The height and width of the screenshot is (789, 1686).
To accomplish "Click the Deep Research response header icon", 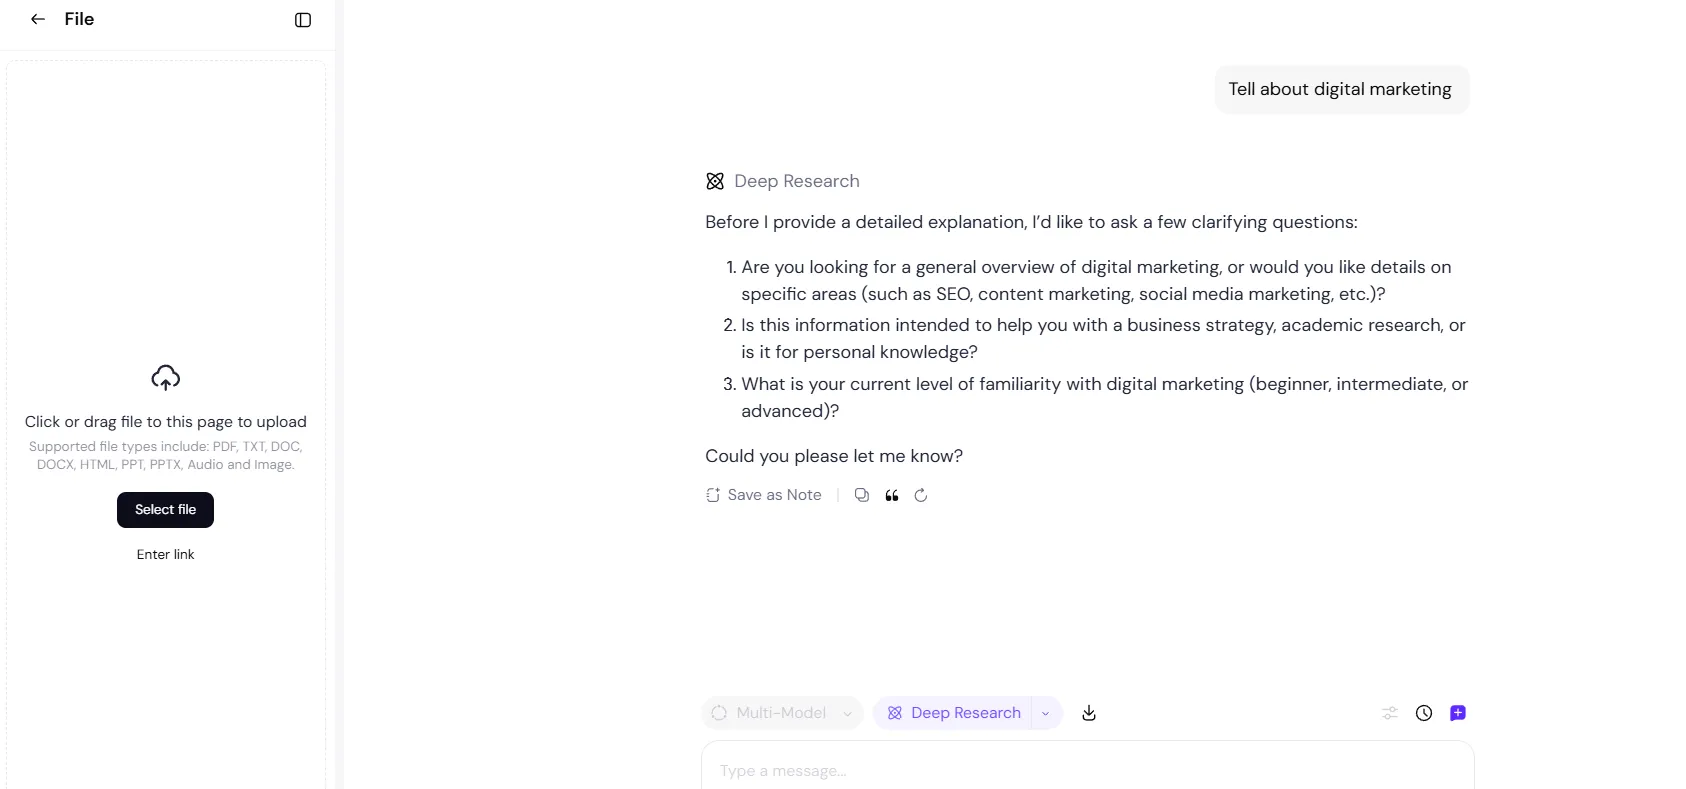I will point(715,181).
